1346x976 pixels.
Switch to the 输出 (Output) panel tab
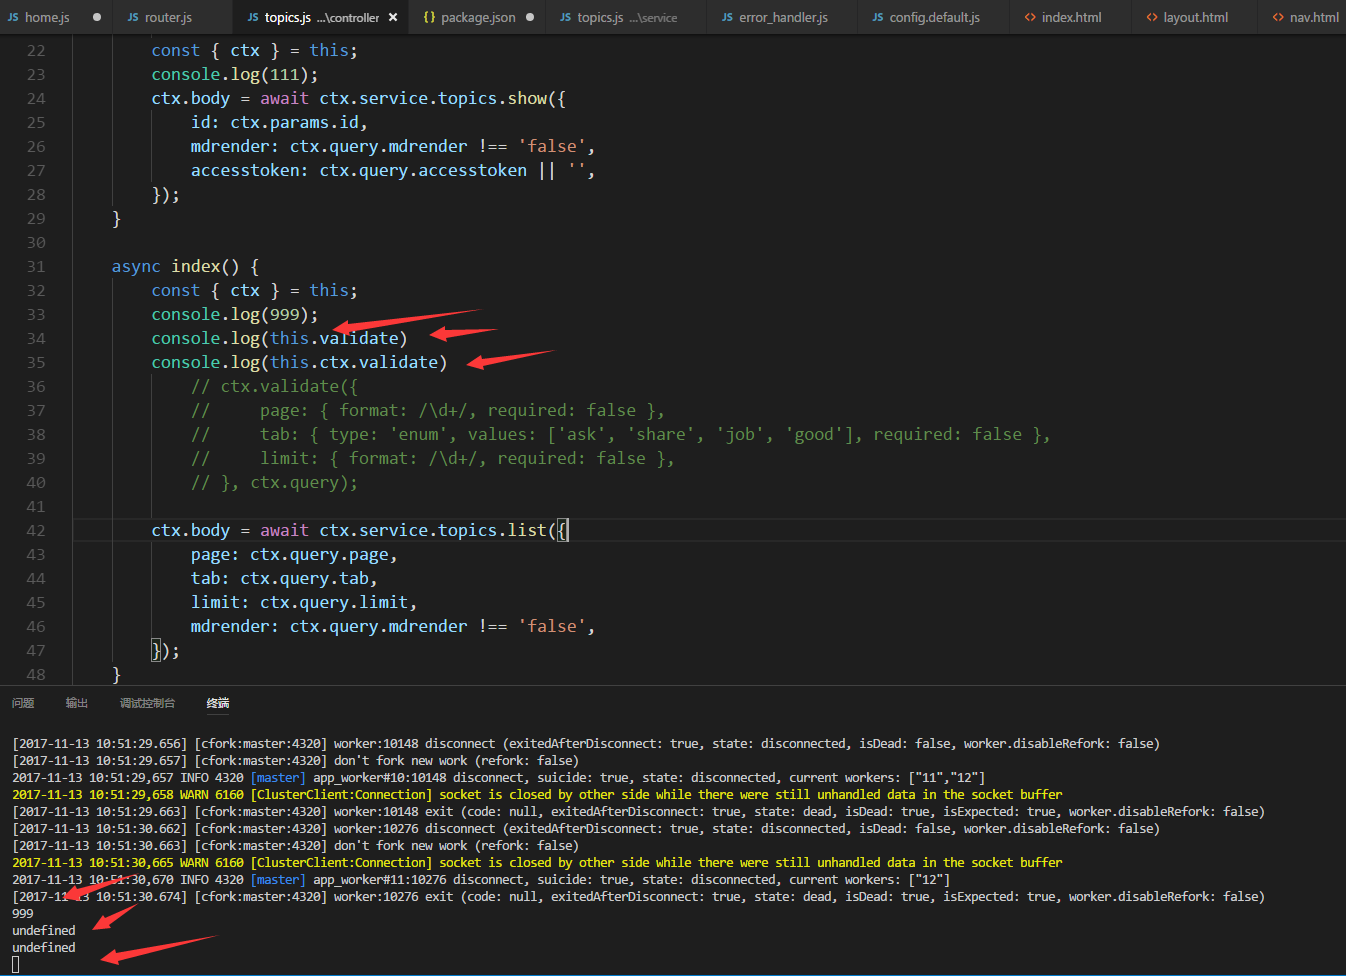(76, 702)
